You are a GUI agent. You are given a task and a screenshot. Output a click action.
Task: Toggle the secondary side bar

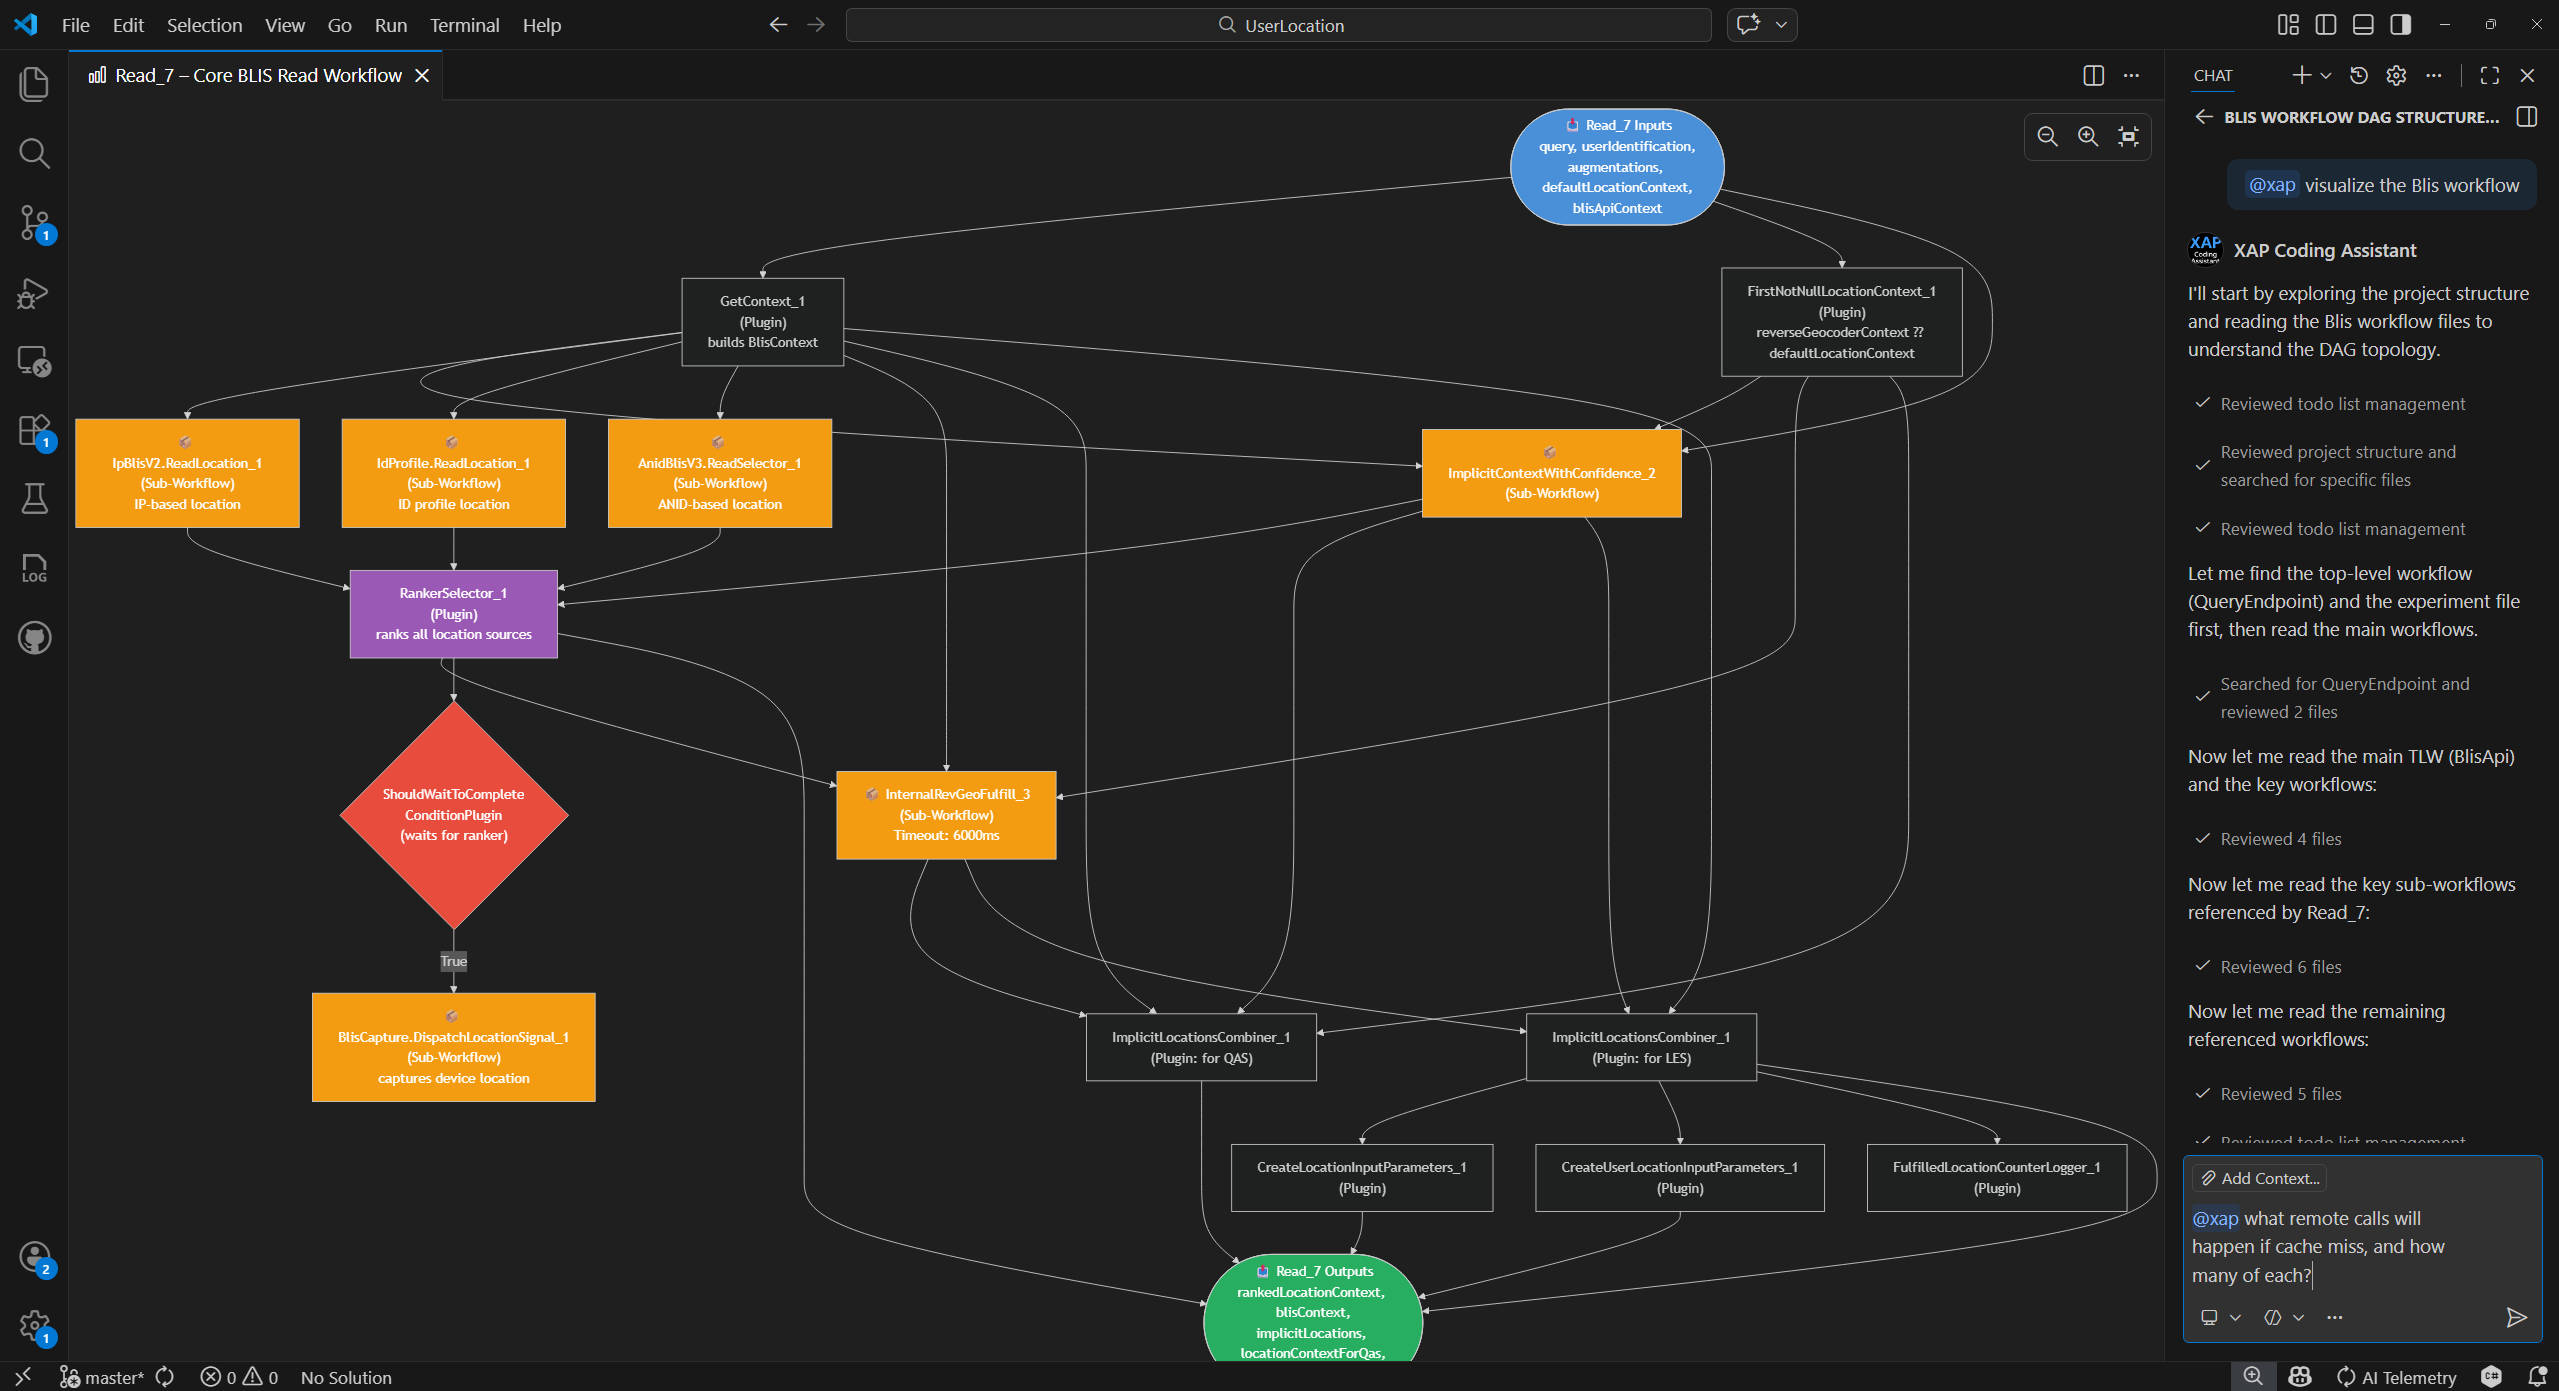click(2400, 25)
